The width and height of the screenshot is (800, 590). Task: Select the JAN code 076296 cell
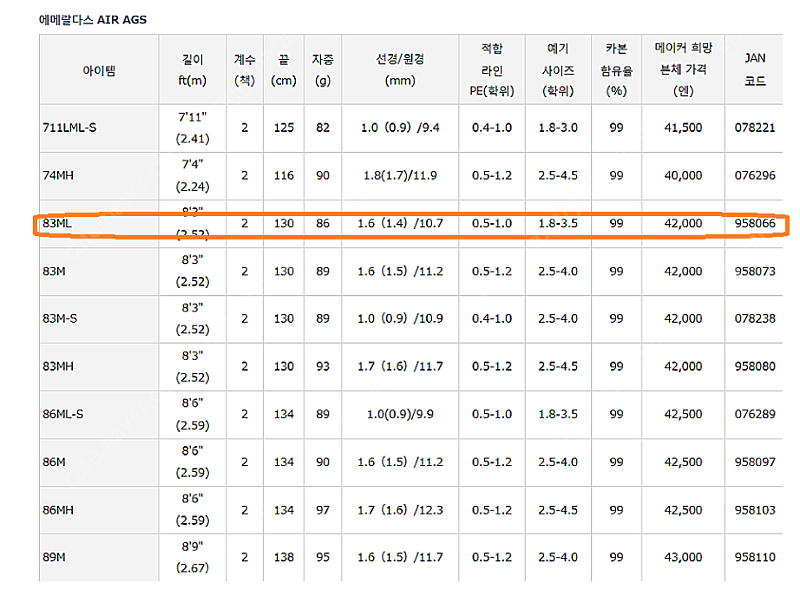[756, 175]
